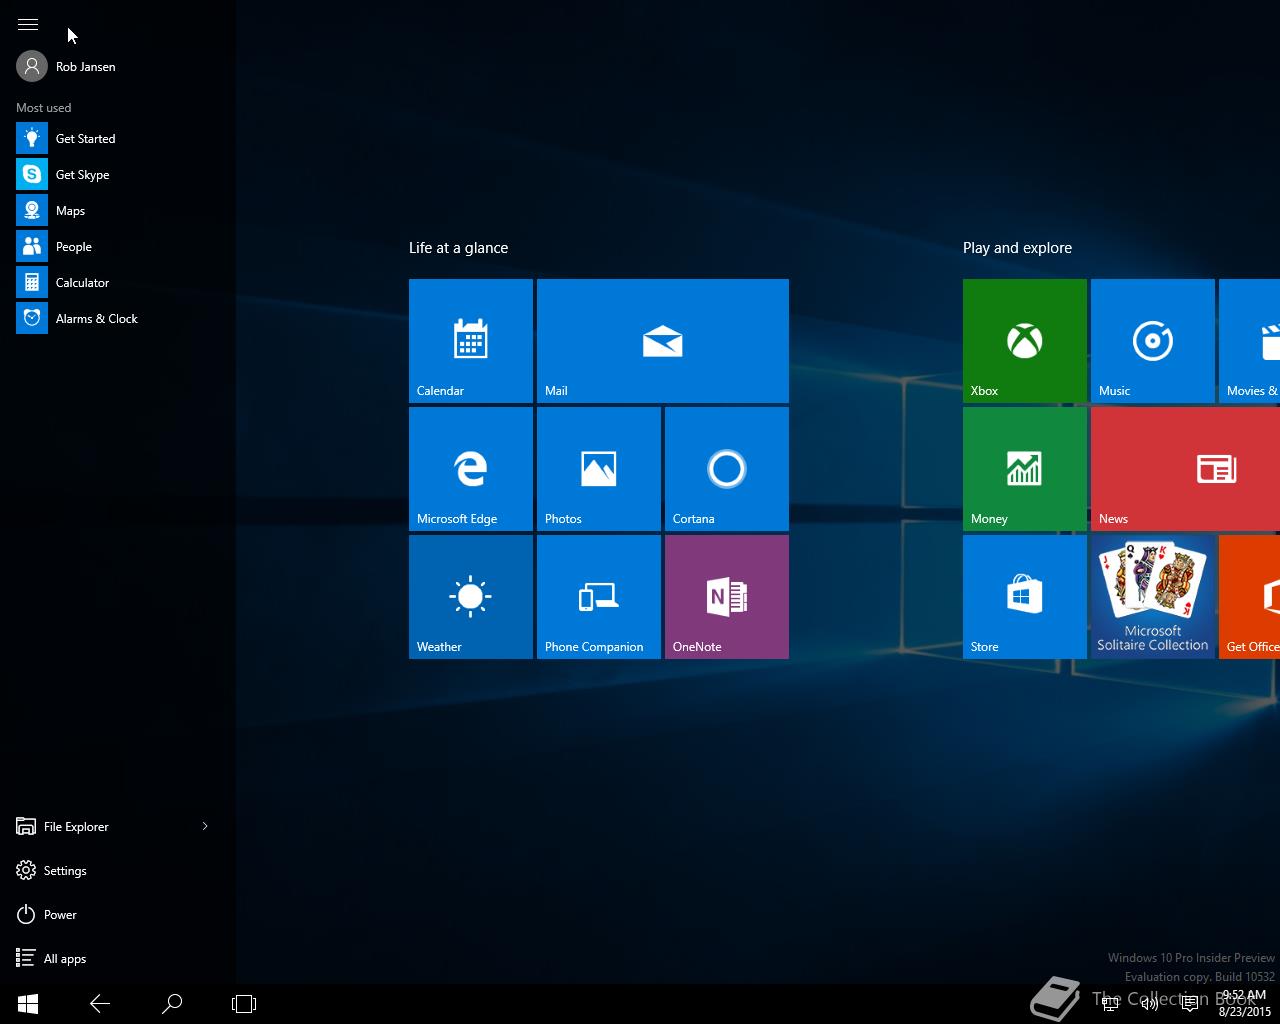Click the Windows Start button
Screen dimensions: 1280x1024
pyautogui.click(x=28, y=1004)
